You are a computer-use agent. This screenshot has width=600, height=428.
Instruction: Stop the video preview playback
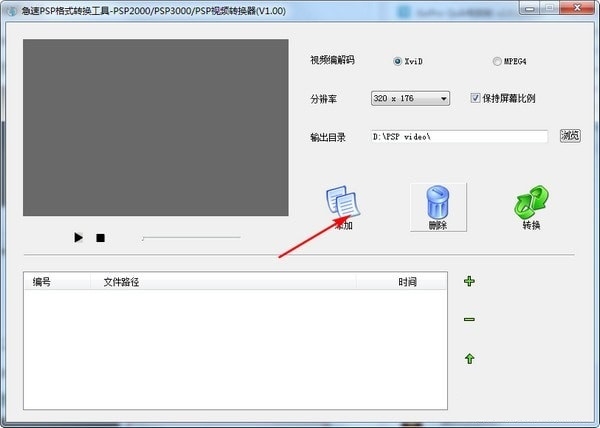point(100,238)
